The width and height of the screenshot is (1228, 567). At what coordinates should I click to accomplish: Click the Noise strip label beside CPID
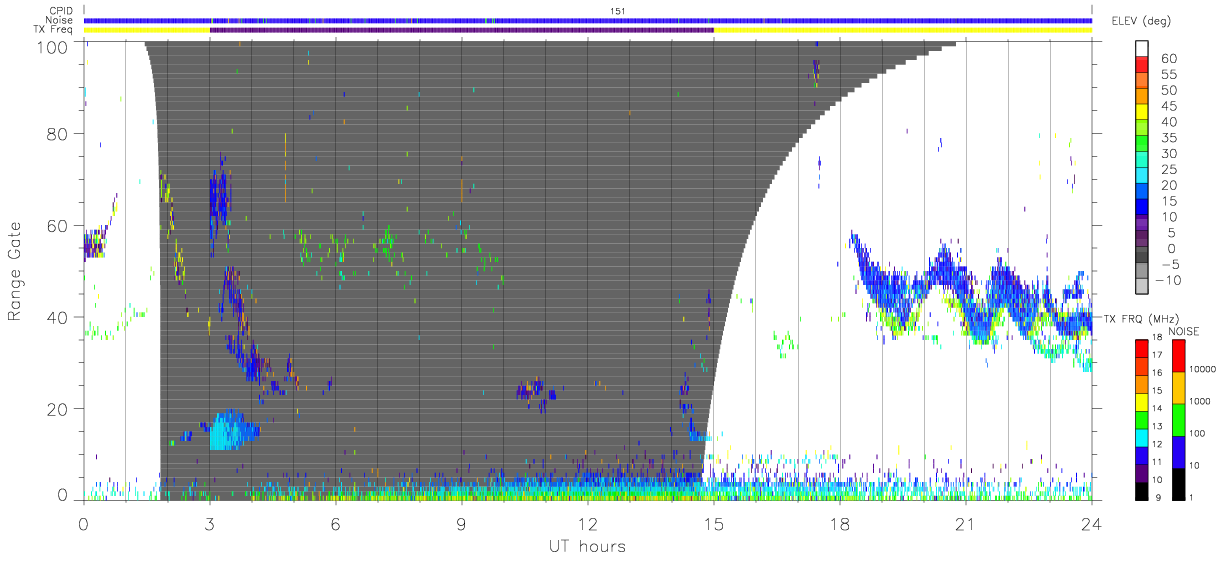pyautogui.click(x=60, y=20)
